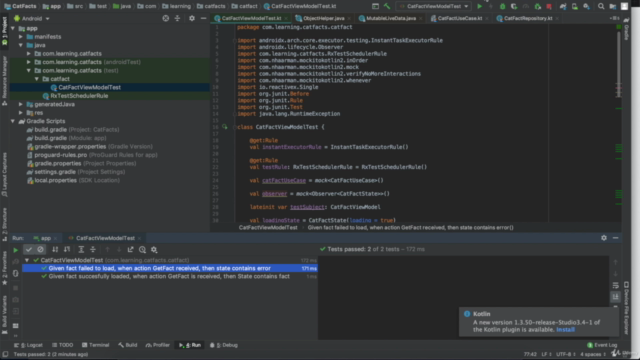Click Collapse All icon in Project panel header
This screenshot has height=360, width=640.
tap(177, 18)
